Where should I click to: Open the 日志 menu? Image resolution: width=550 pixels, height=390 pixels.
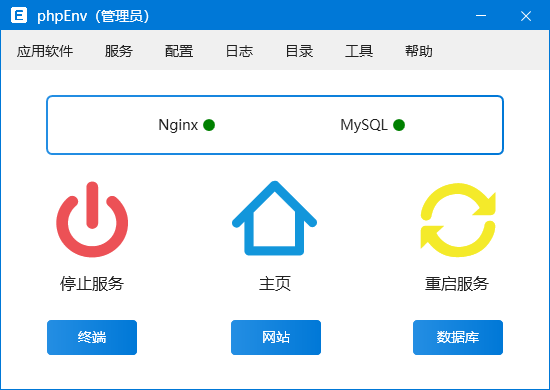[239, 51]
